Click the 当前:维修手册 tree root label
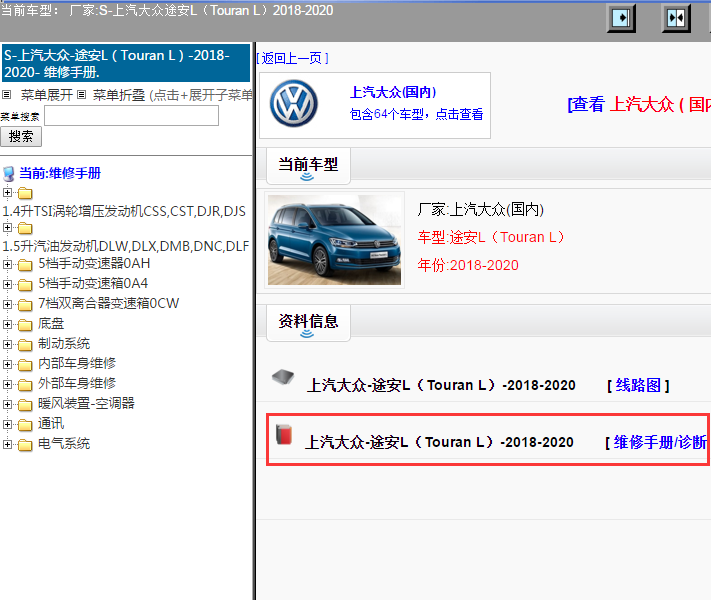 click(60, 173)
